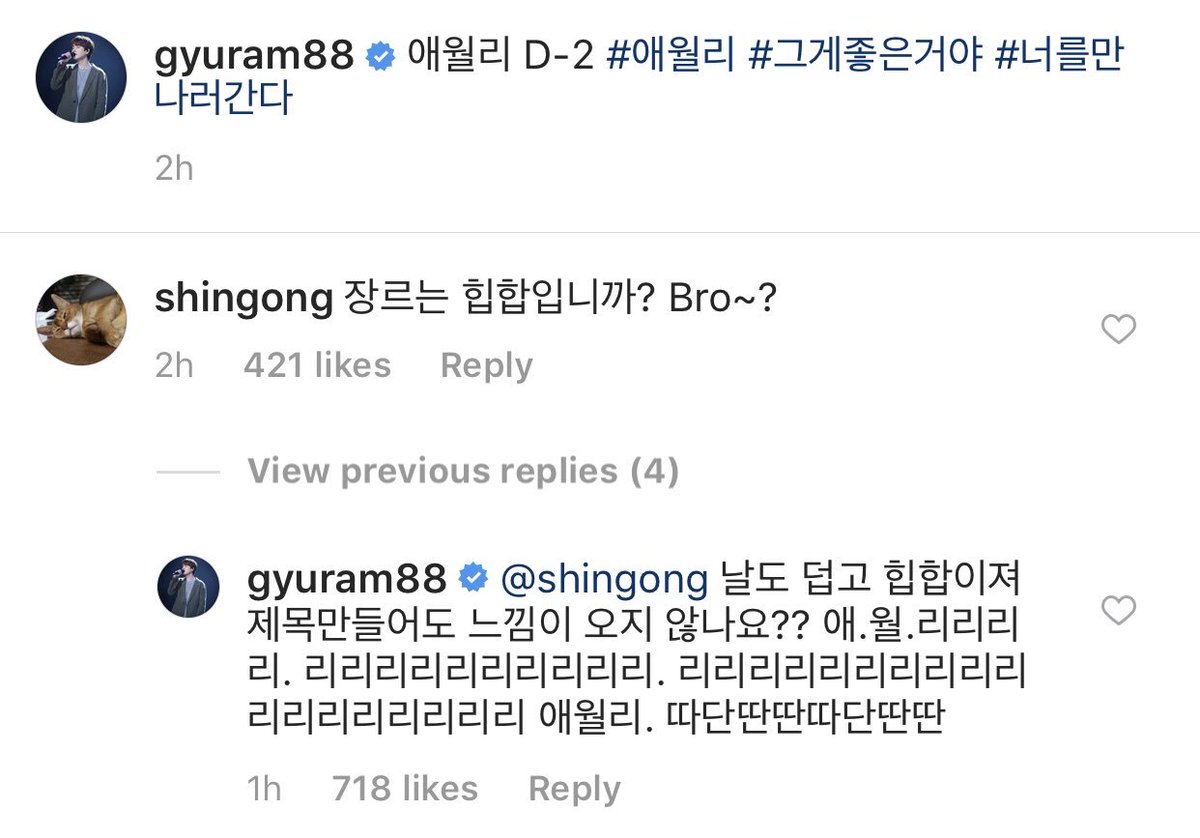The height and width of the screenshot is (838, 1200).
Task: Open gyuram88 username in the reply
Action: [348, 578]
